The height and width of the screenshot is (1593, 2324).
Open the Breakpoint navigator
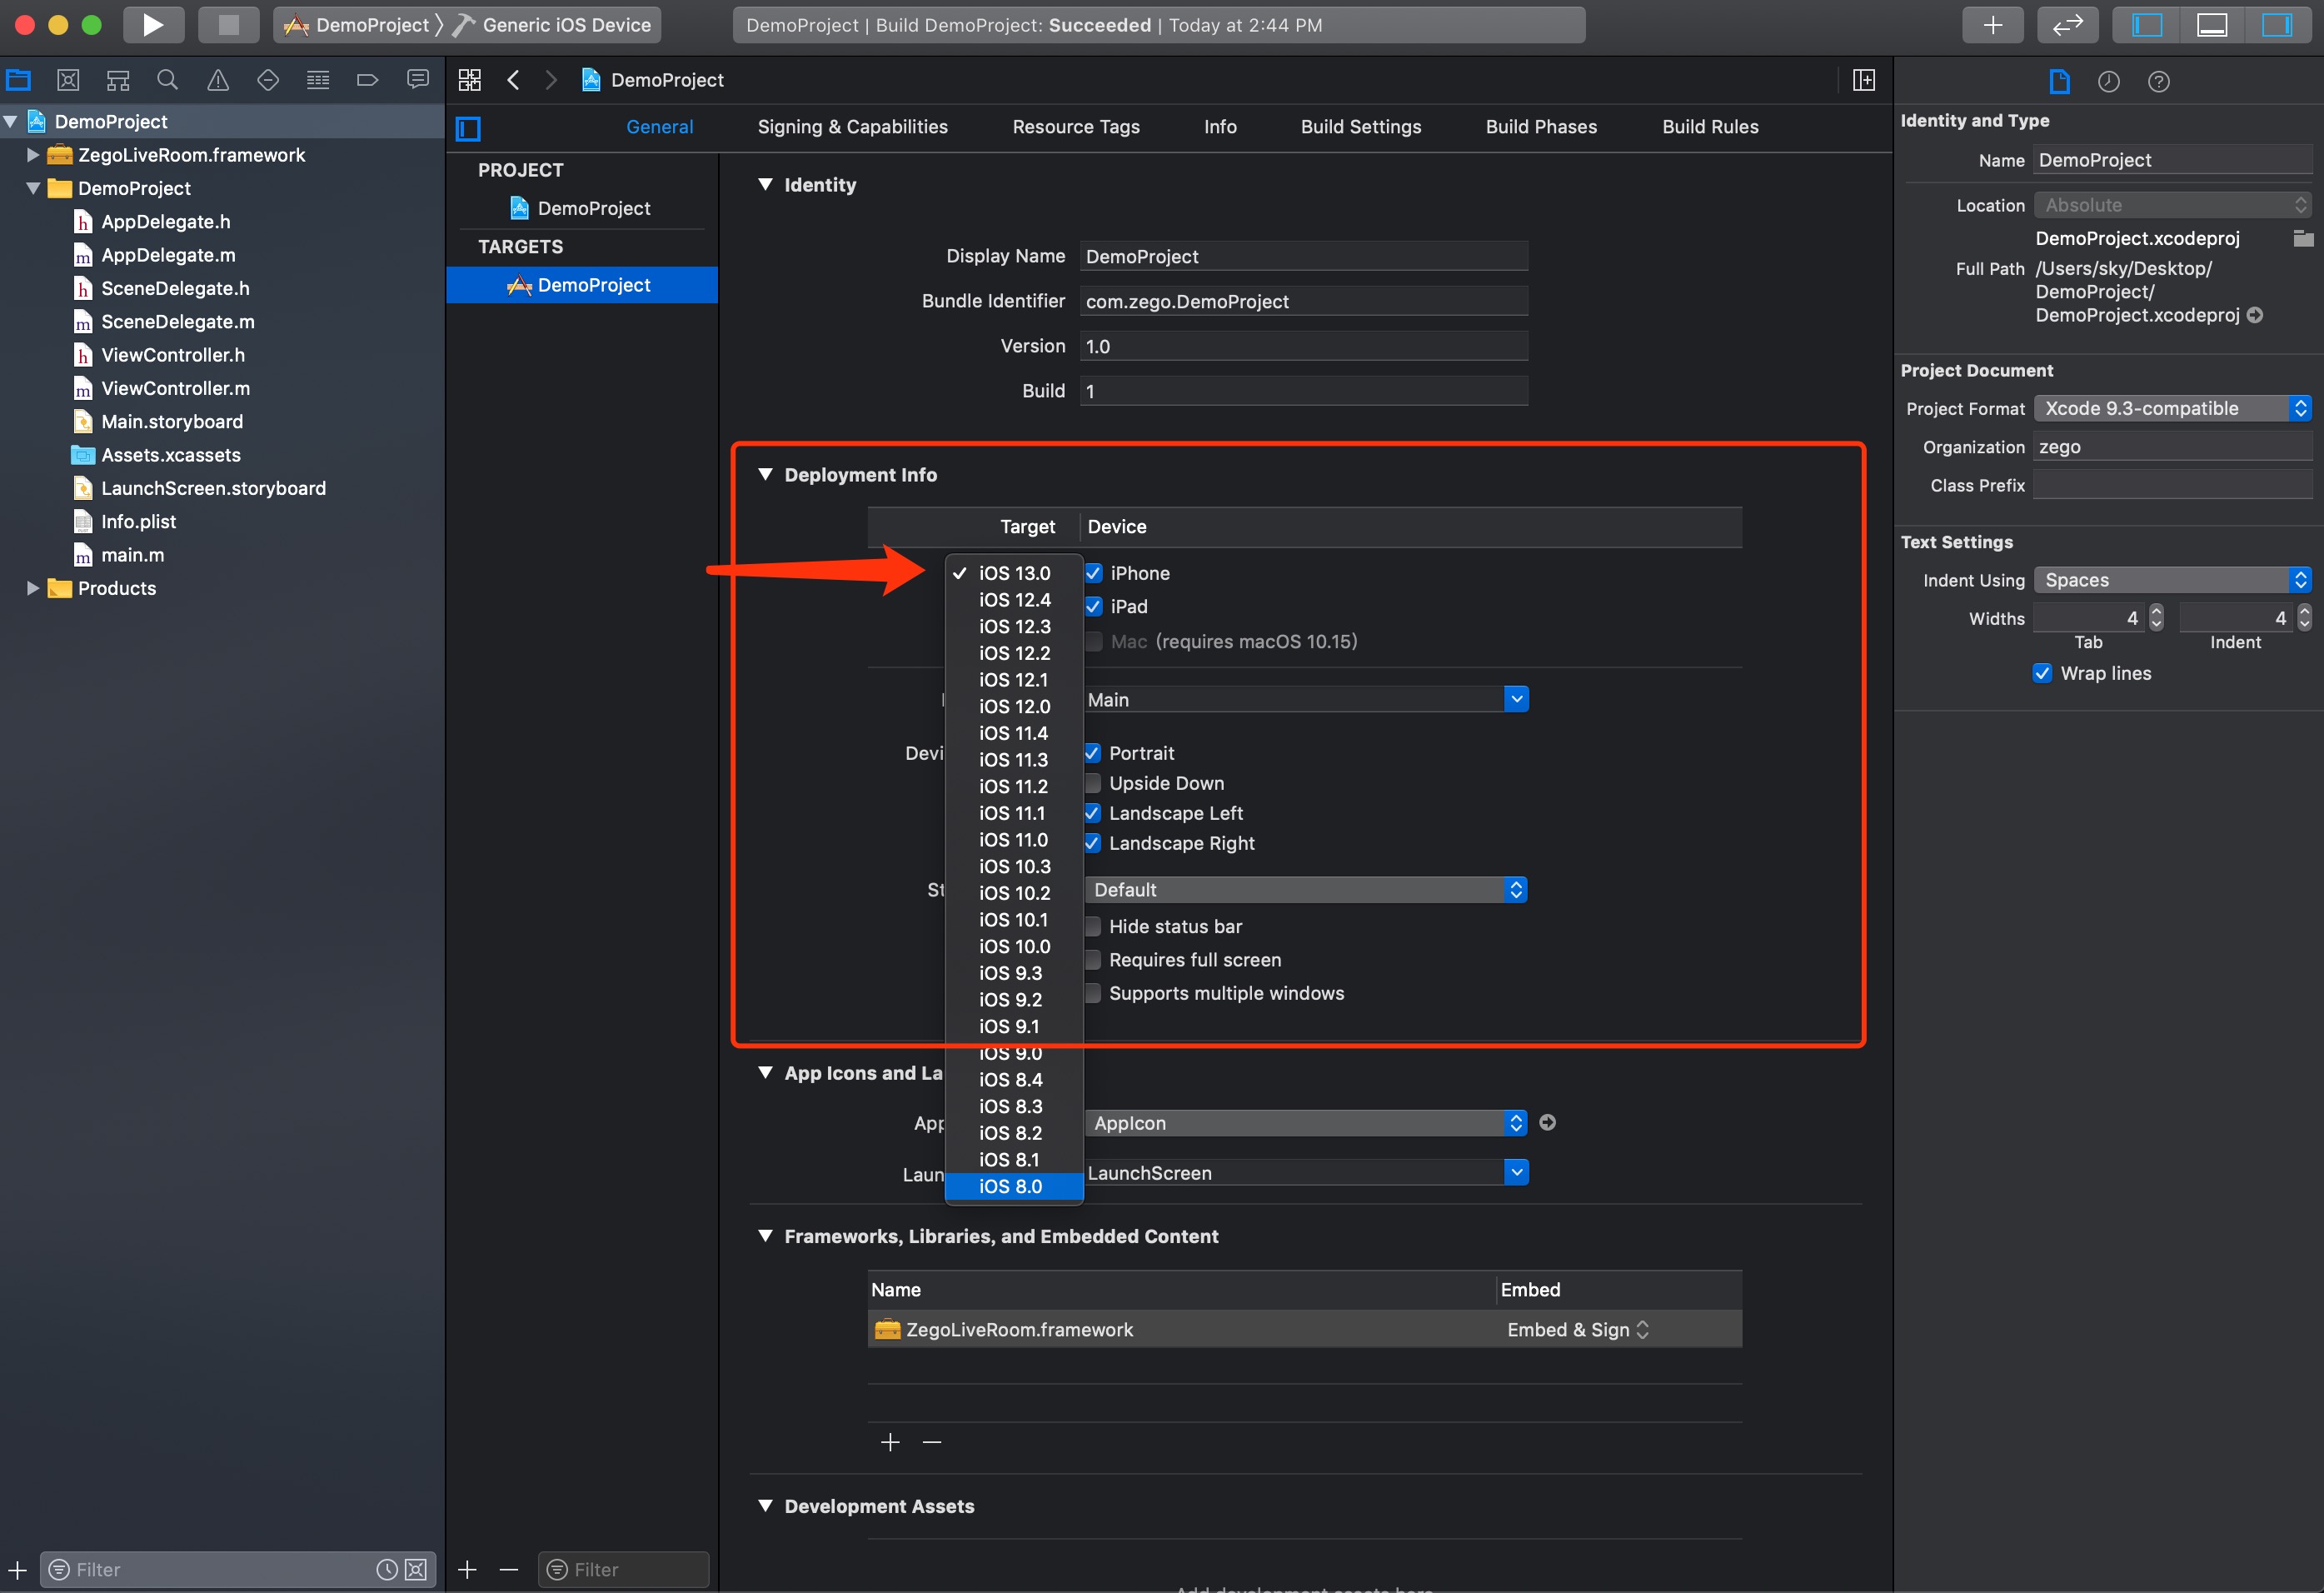[x=367, y=80]
